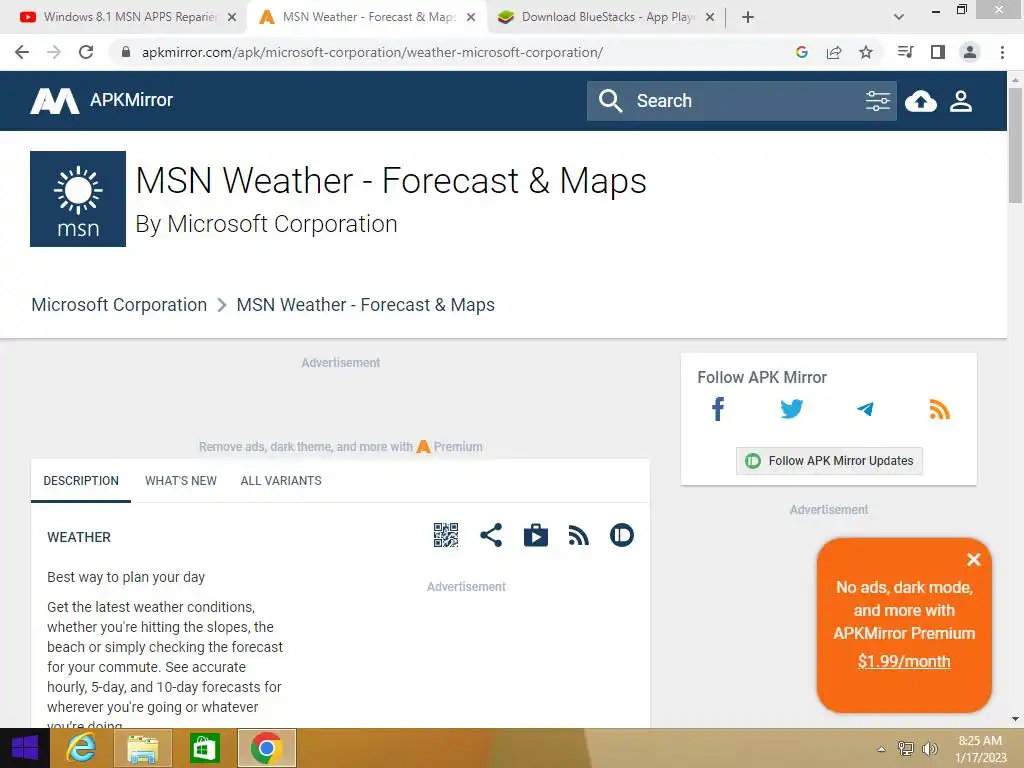Open volume control in system tray
The height and width of the screenshot is (768, 1024).
929,749
